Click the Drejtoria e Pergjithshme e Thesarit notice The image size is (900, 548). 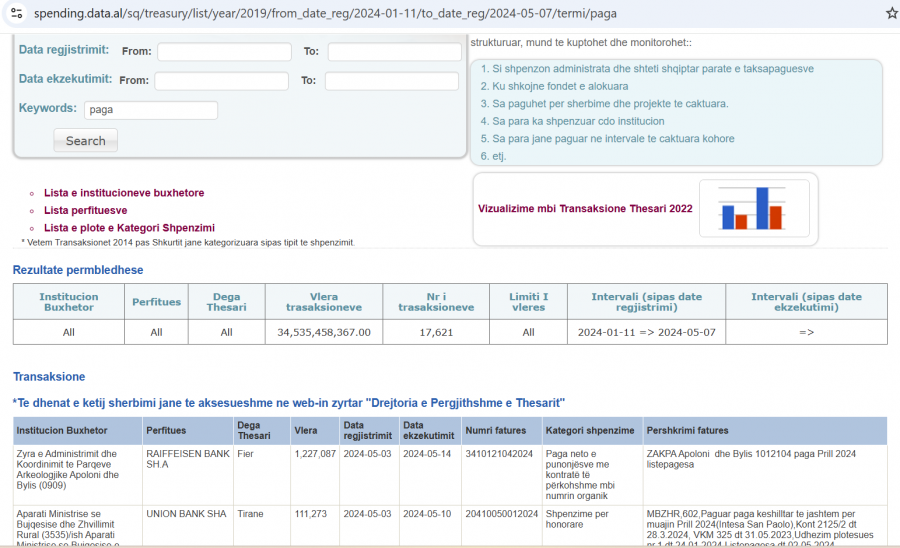pos(289,403)
